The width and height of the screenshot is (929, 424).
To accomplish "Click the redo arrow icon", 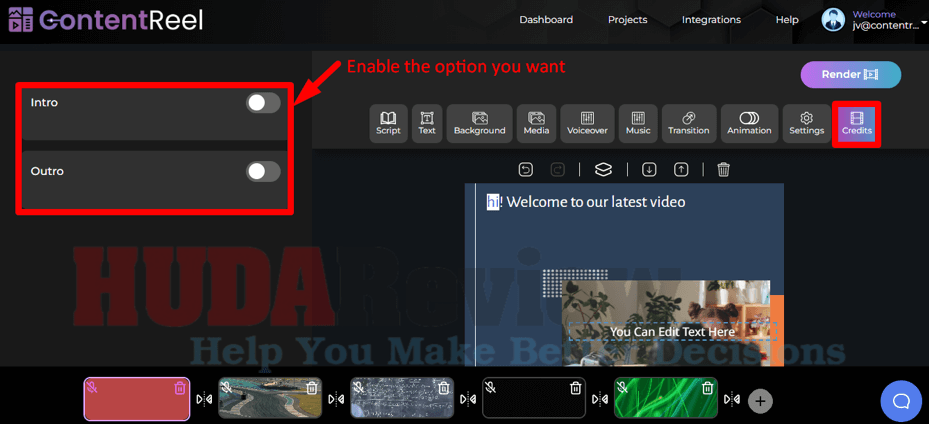I will point(558,170).
